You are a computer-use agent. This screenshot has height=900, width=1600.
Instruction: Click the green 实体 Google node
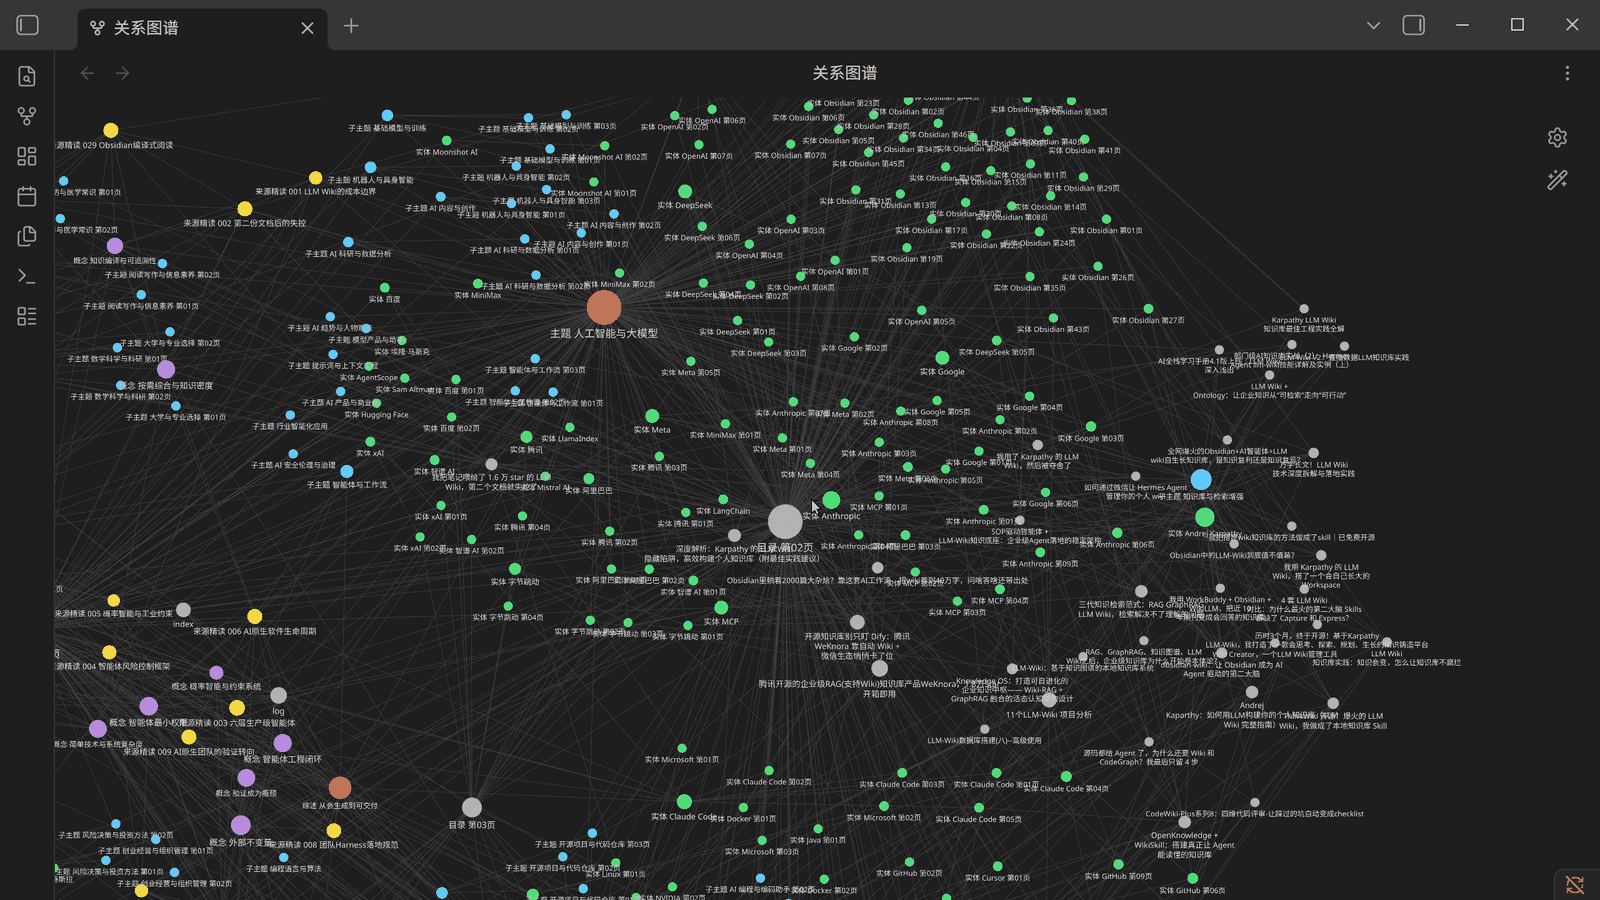tap(942, 357)
